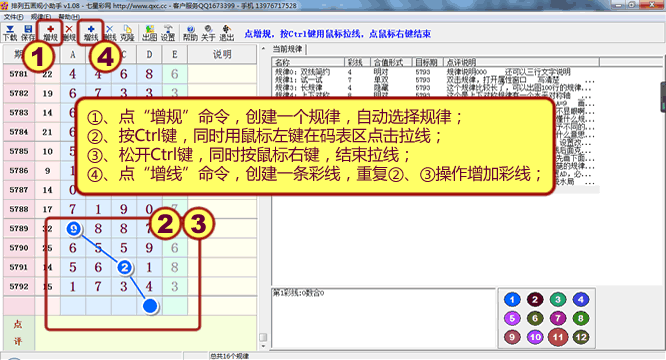Switch to the 当前规律 tab
The height and width of the screenshot is (360, 666).
pyautogui.click(x=288, y=49)
